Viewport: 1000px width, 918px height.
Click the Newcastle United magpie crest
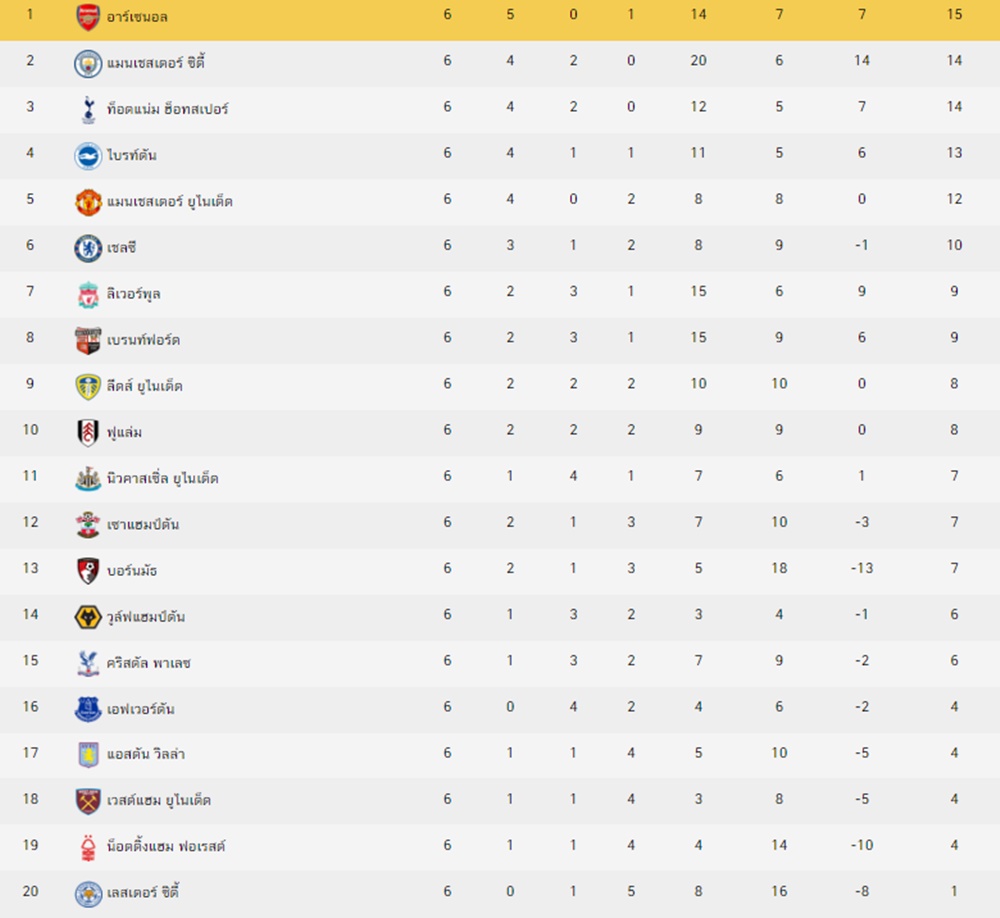88,478
